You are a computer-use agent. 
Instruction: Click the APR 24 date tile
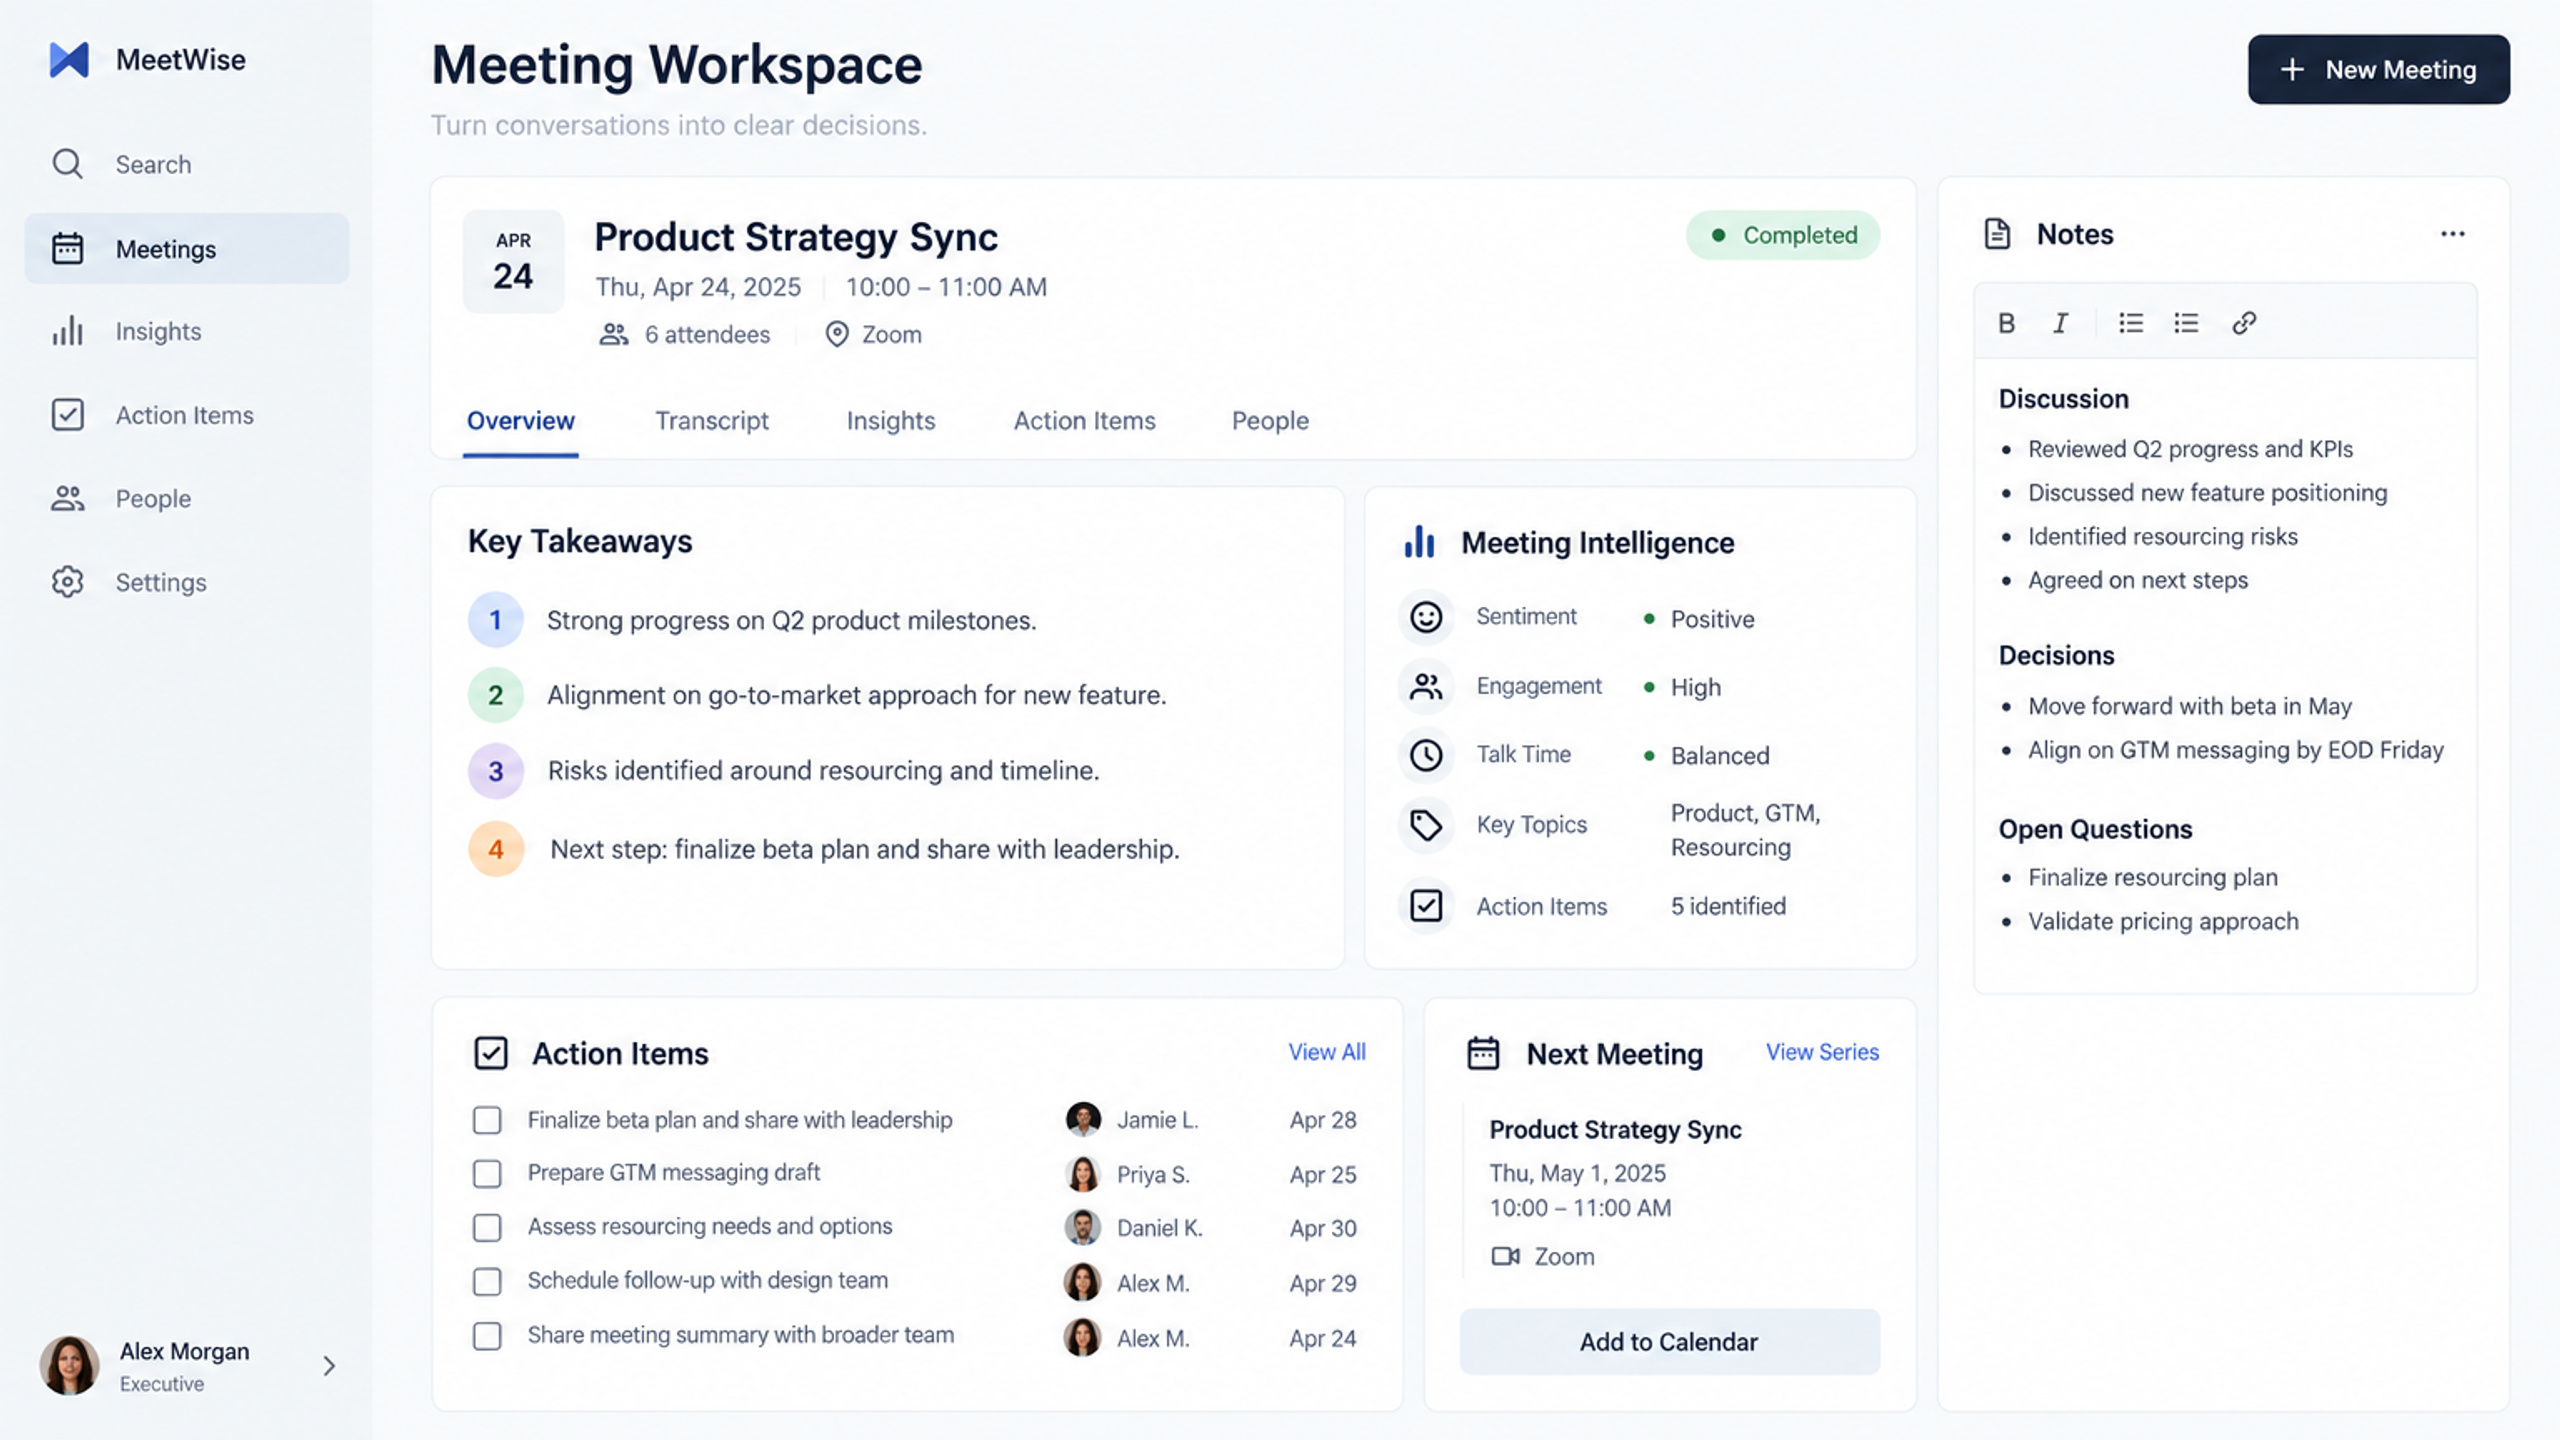[513, 262]
